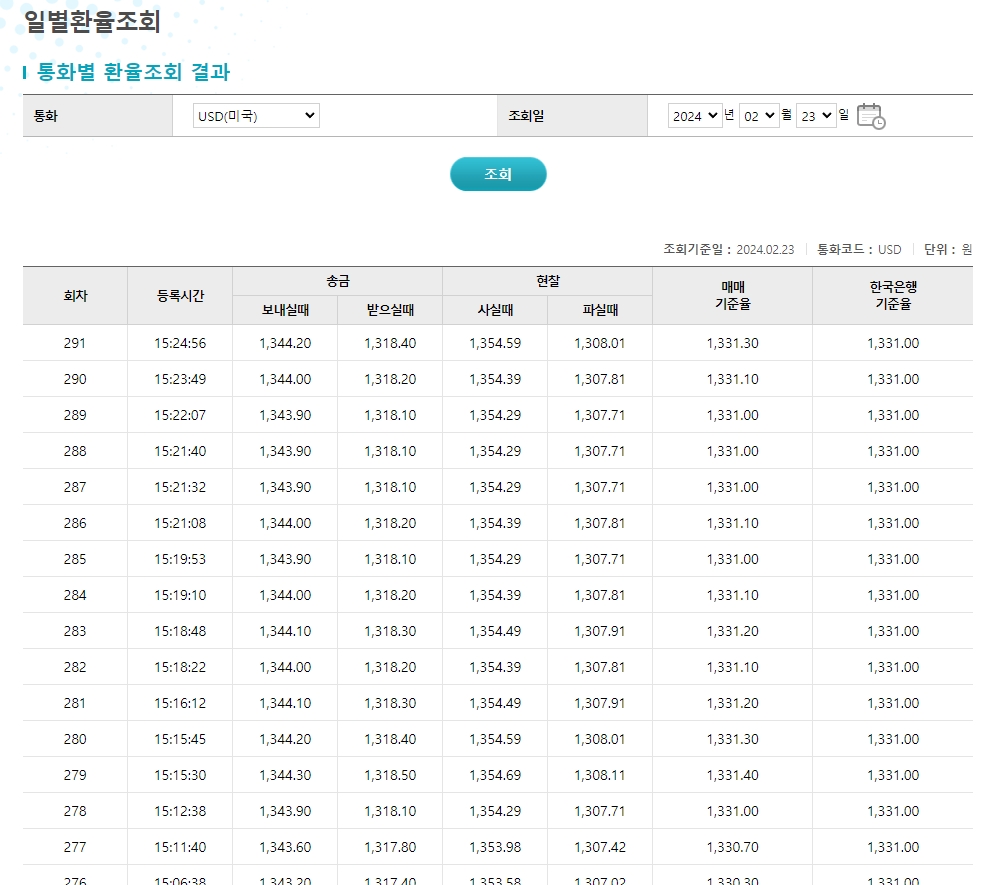
Task: Click the 현찰 column group header
Action: [x=546, y=279]
